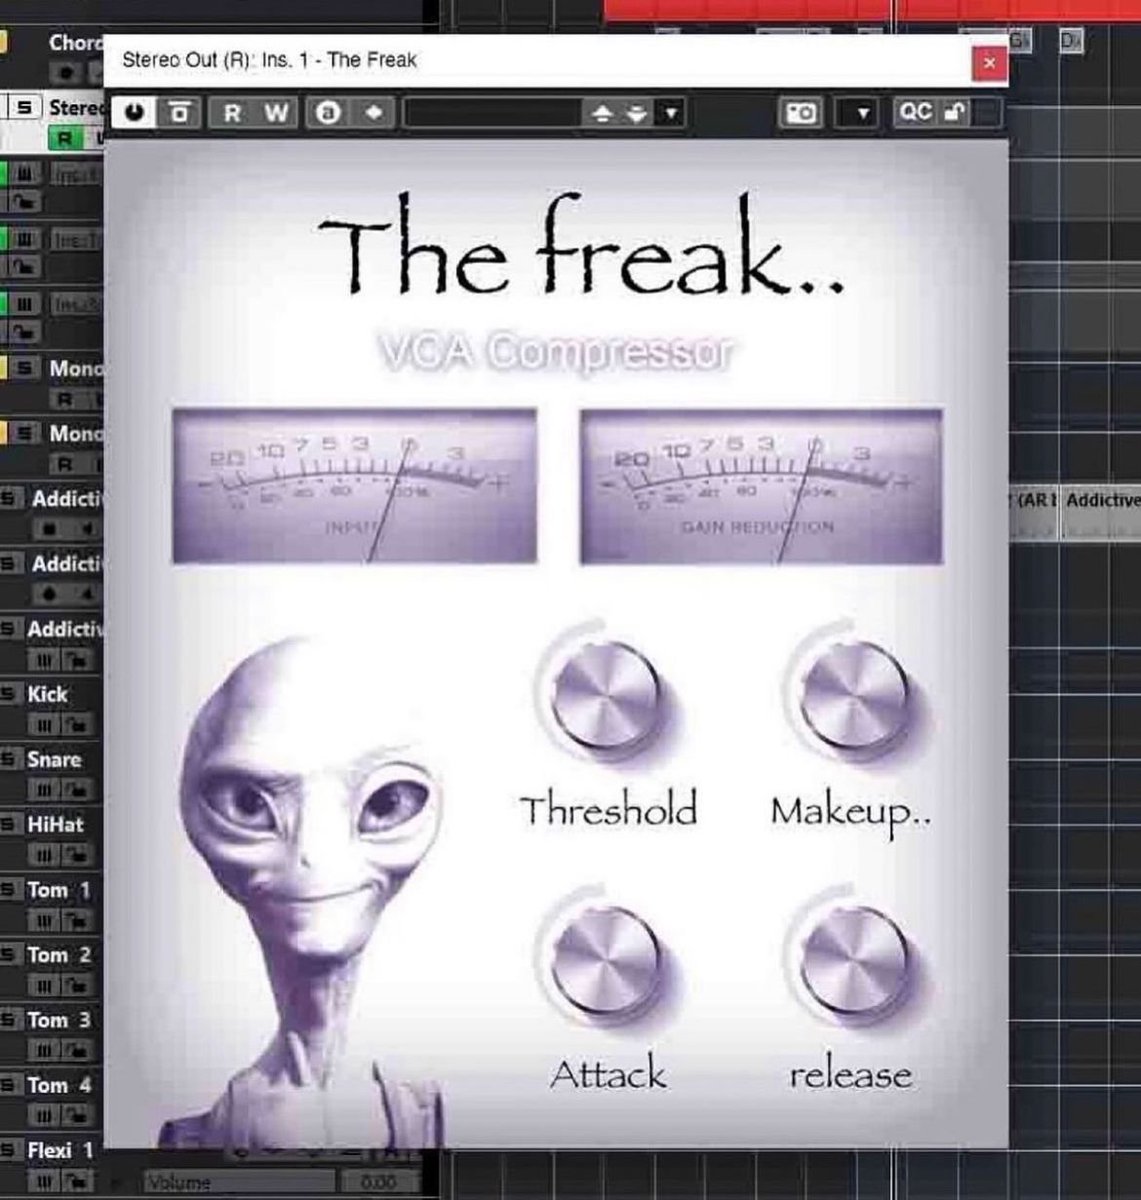Click the Threshold knob
Viewport: 1141px width, 1200px height.
(x=606, y=695)
